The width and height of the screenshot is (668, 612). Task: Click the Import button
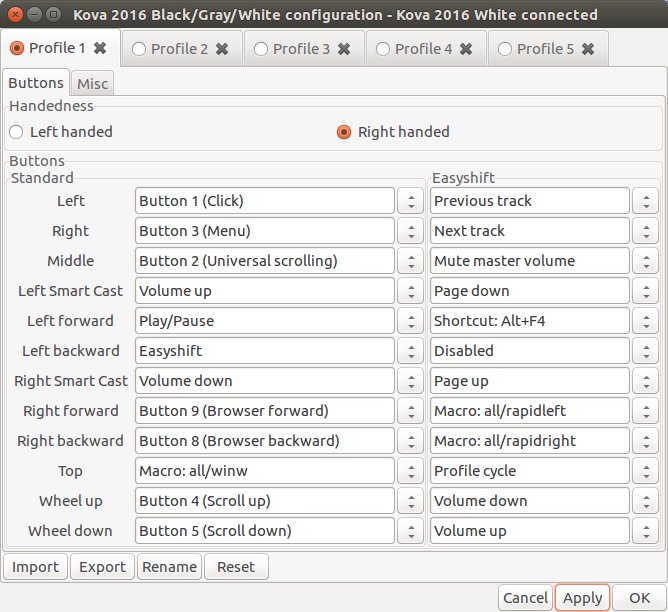point(35,567)
